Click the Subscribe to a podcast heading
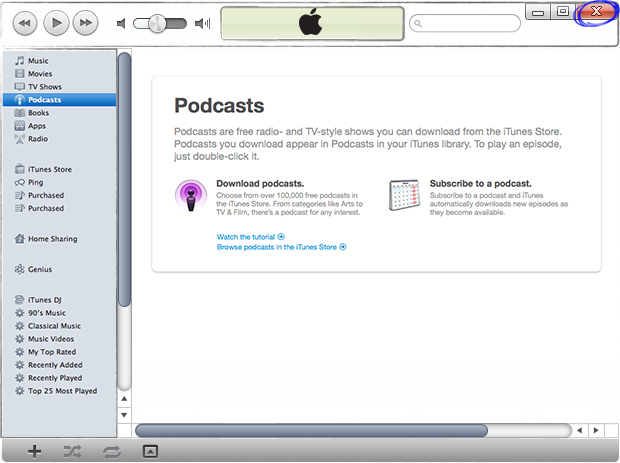 [x=480, y=183]
